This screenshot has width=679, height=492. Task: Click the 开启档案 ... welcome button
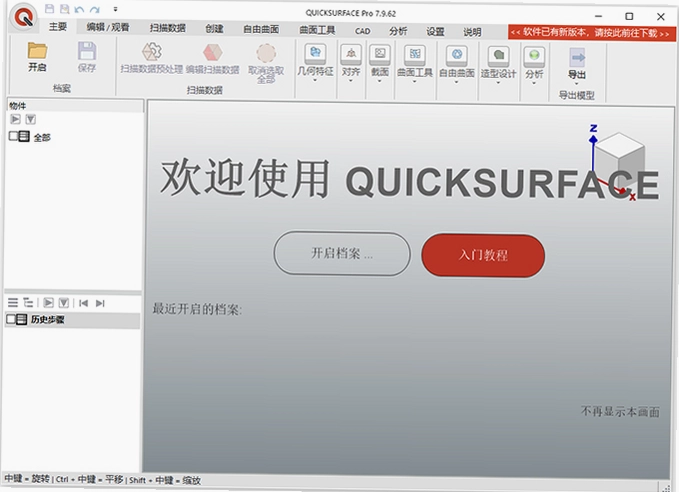tap(342, 254)
